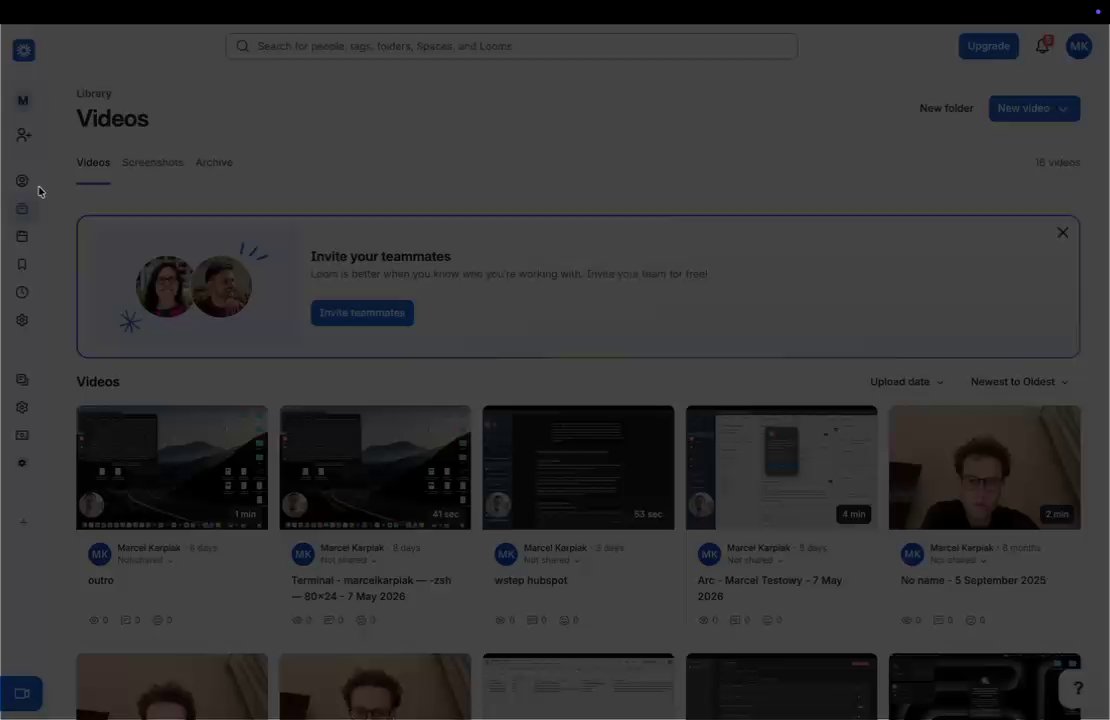Screen dimensions: 1110x720
Task: Open the 53 sec wstep hubspot thumbnail
Action: [578, 467]
